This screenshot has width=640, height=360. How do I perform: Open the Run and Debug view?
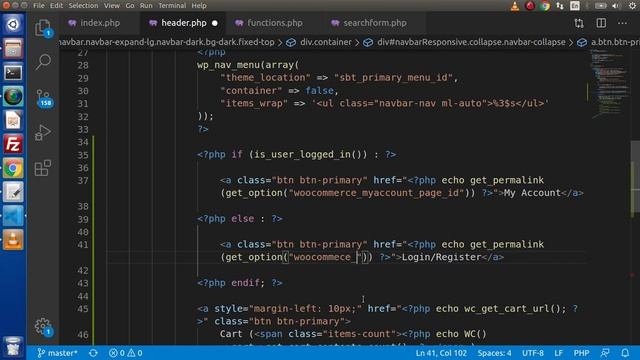43,132
